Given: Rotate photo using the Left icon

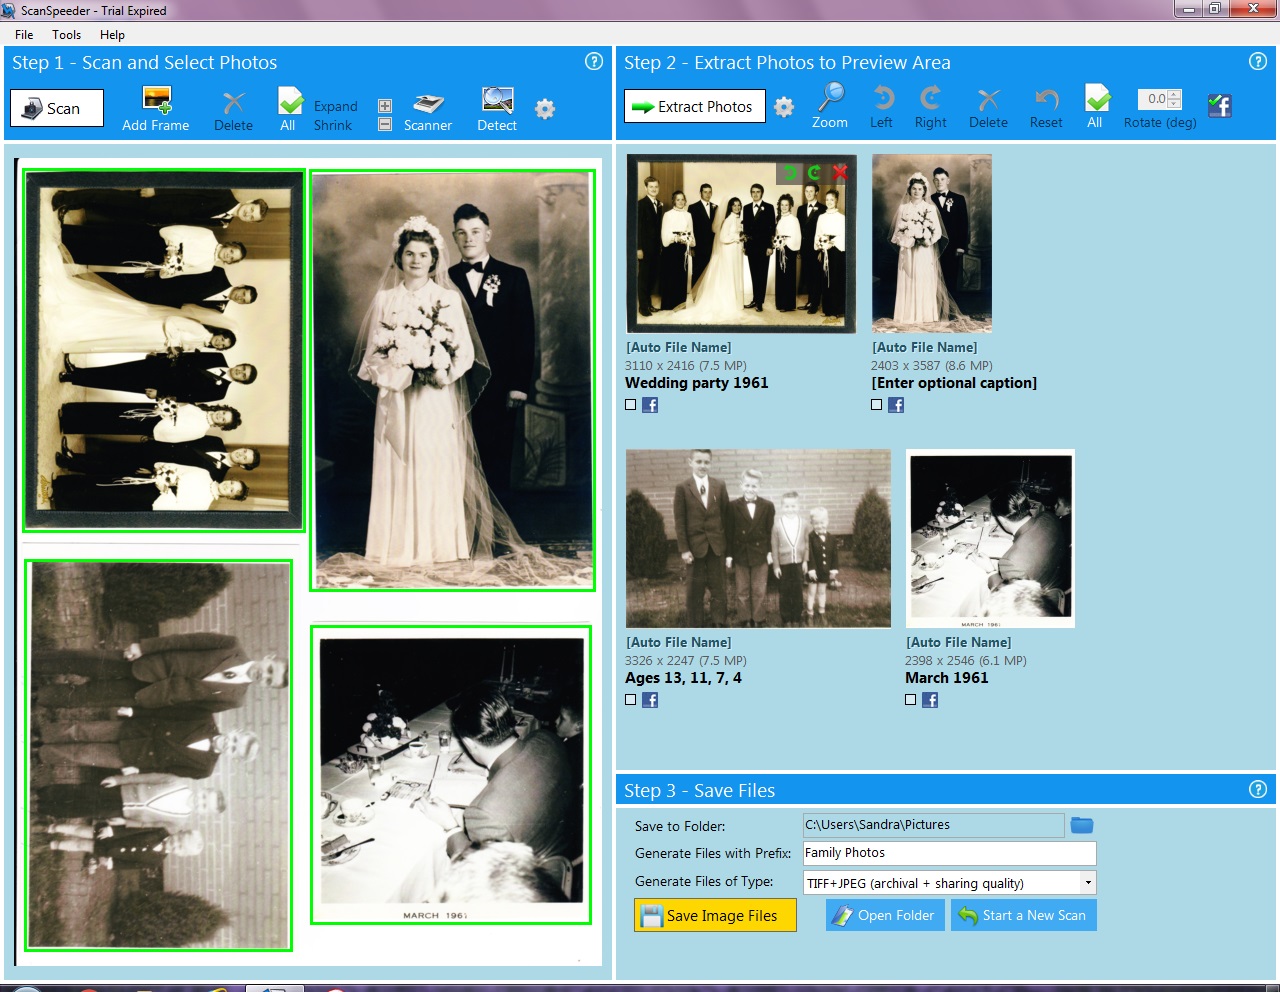Looking at the screenshot, I should (881, 98).
